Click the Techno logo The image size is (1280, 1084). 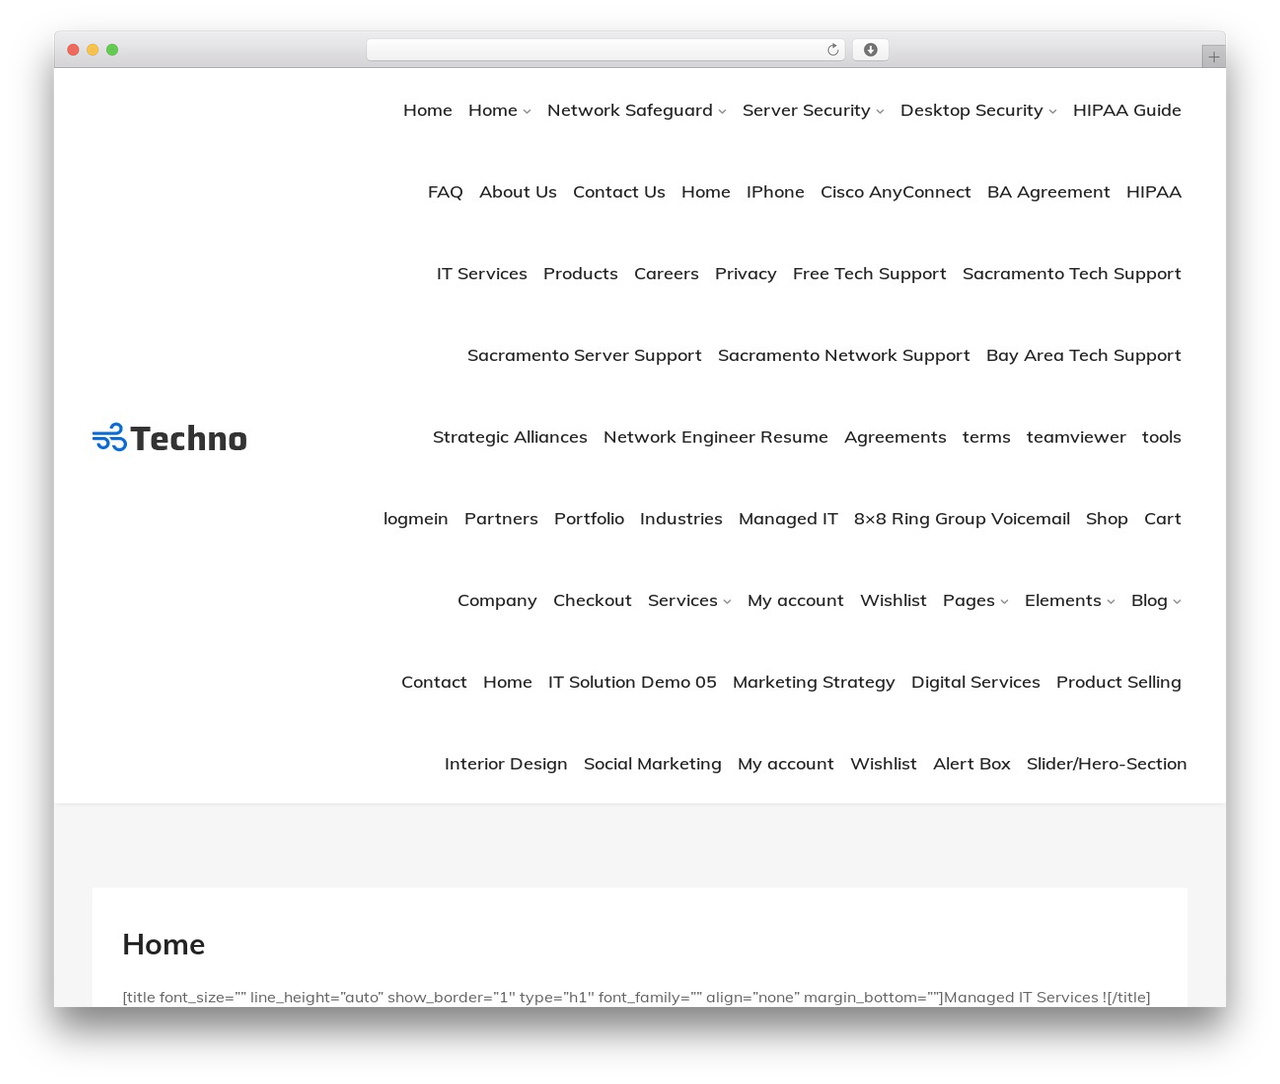(170, 438)
